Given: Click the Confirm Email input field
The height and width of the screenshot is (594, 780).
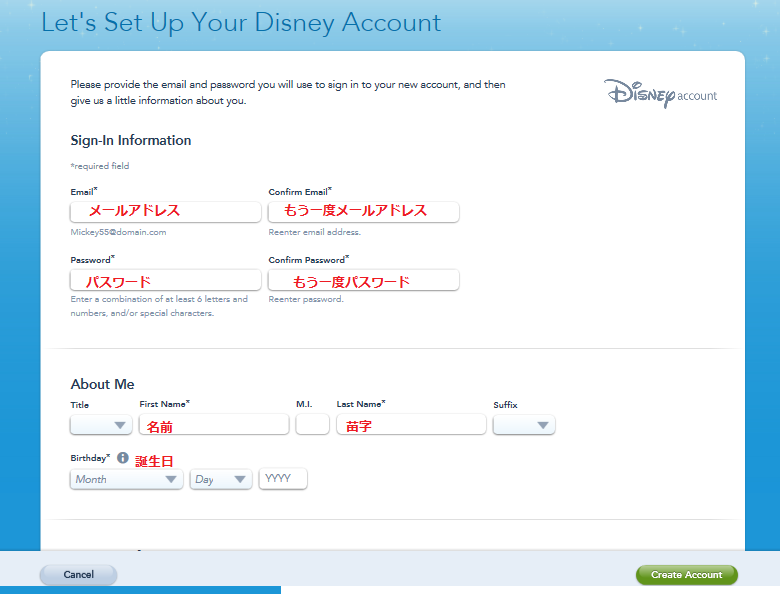Looking at the screenshot, I should click(x=364, y=212).
